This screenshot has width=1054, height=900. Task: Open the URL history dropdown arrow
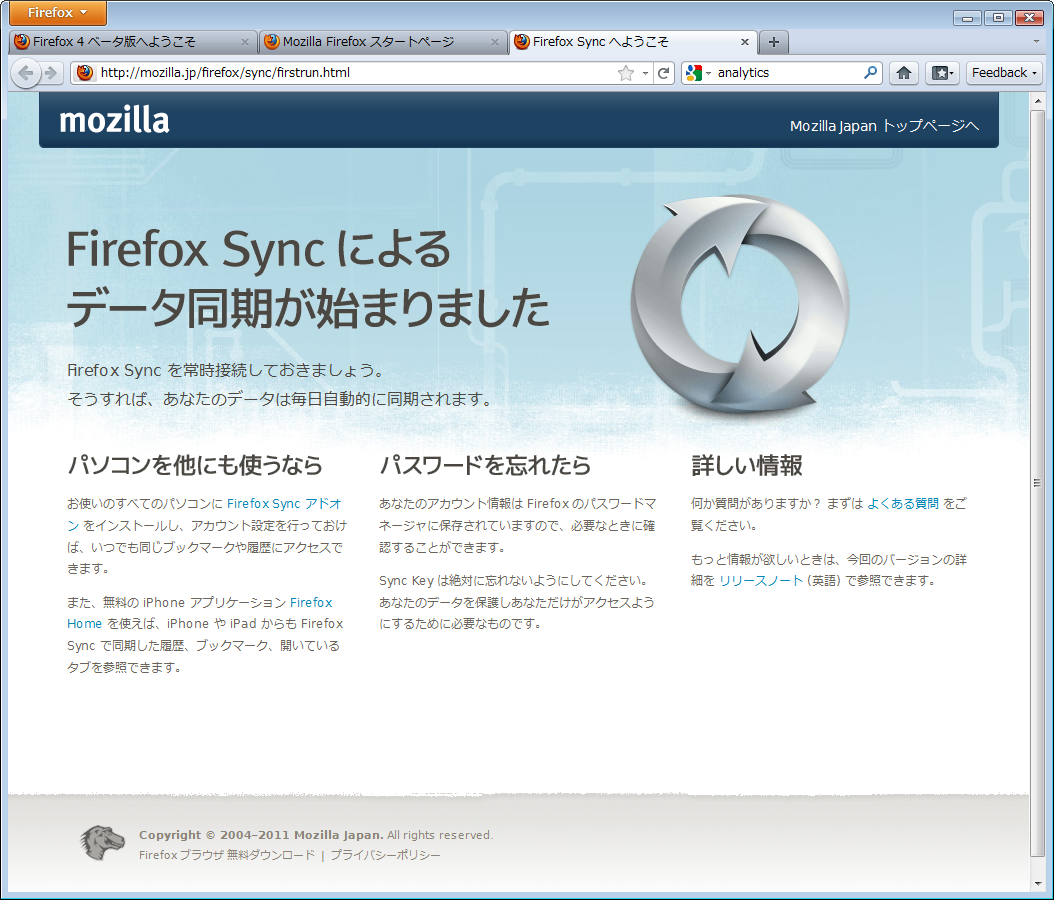(645, 73)
